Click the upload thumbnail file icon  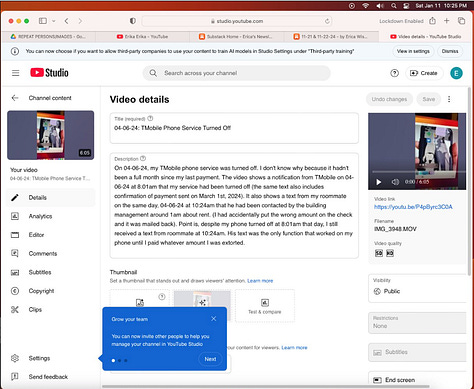[140, 302]
